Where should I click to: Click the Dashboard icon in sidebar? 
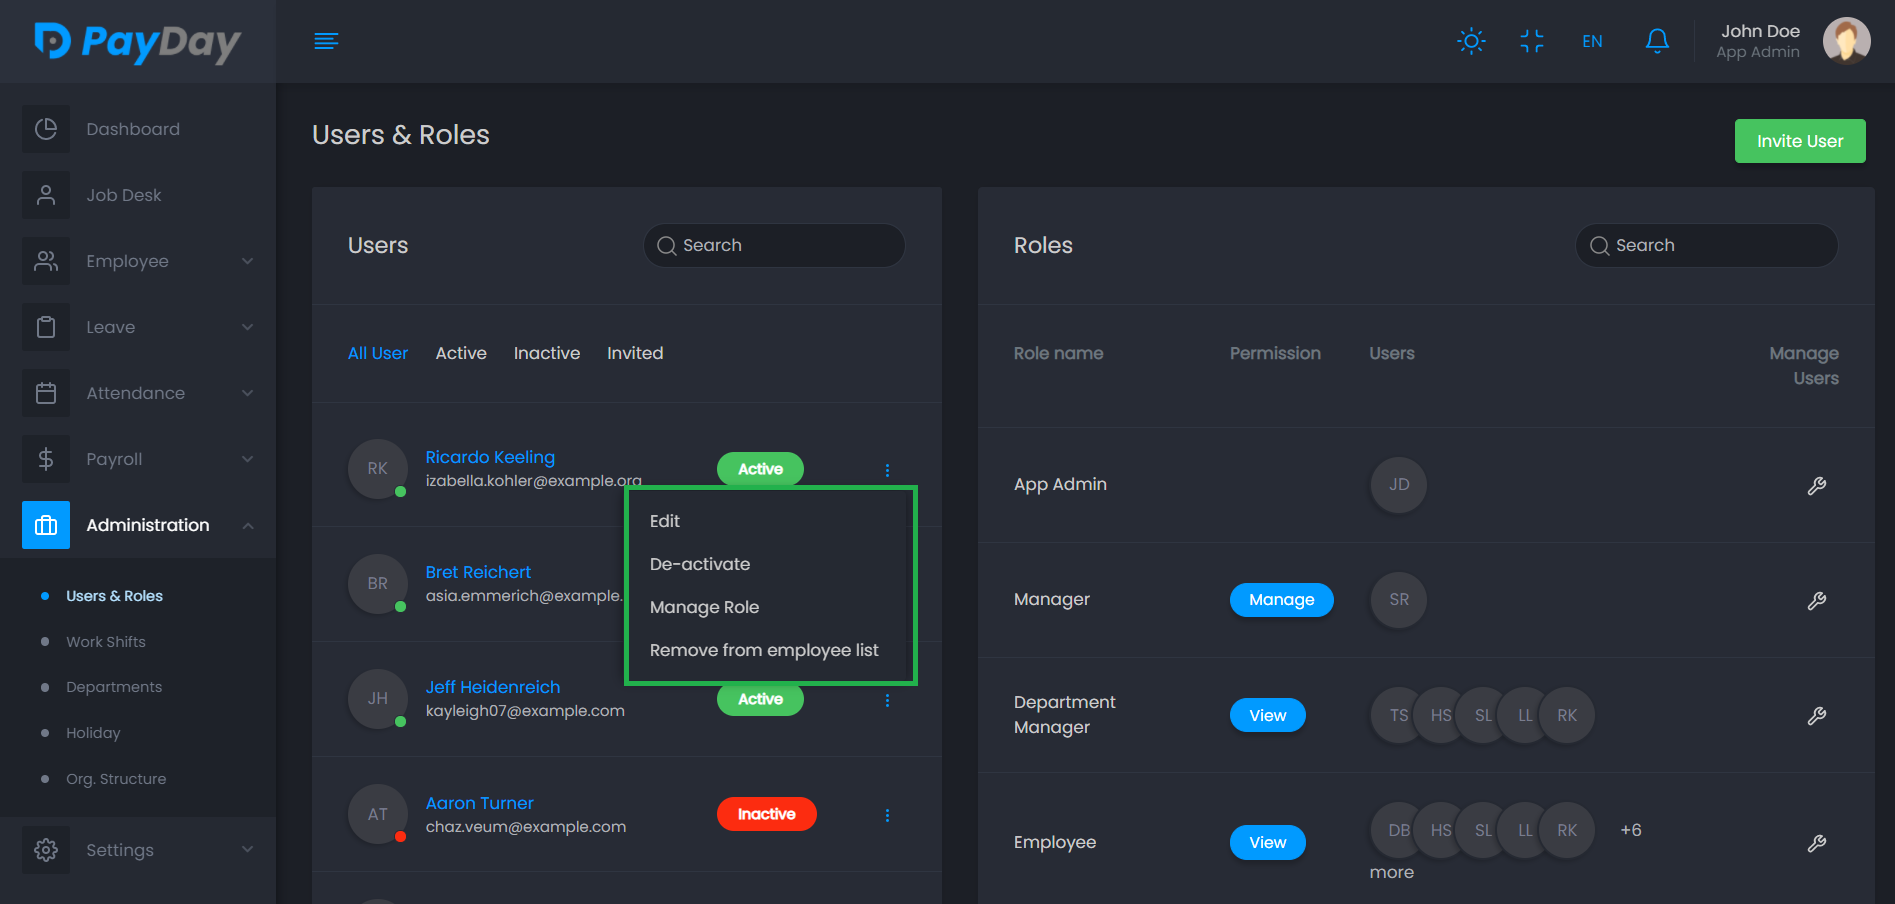point(46,129)
